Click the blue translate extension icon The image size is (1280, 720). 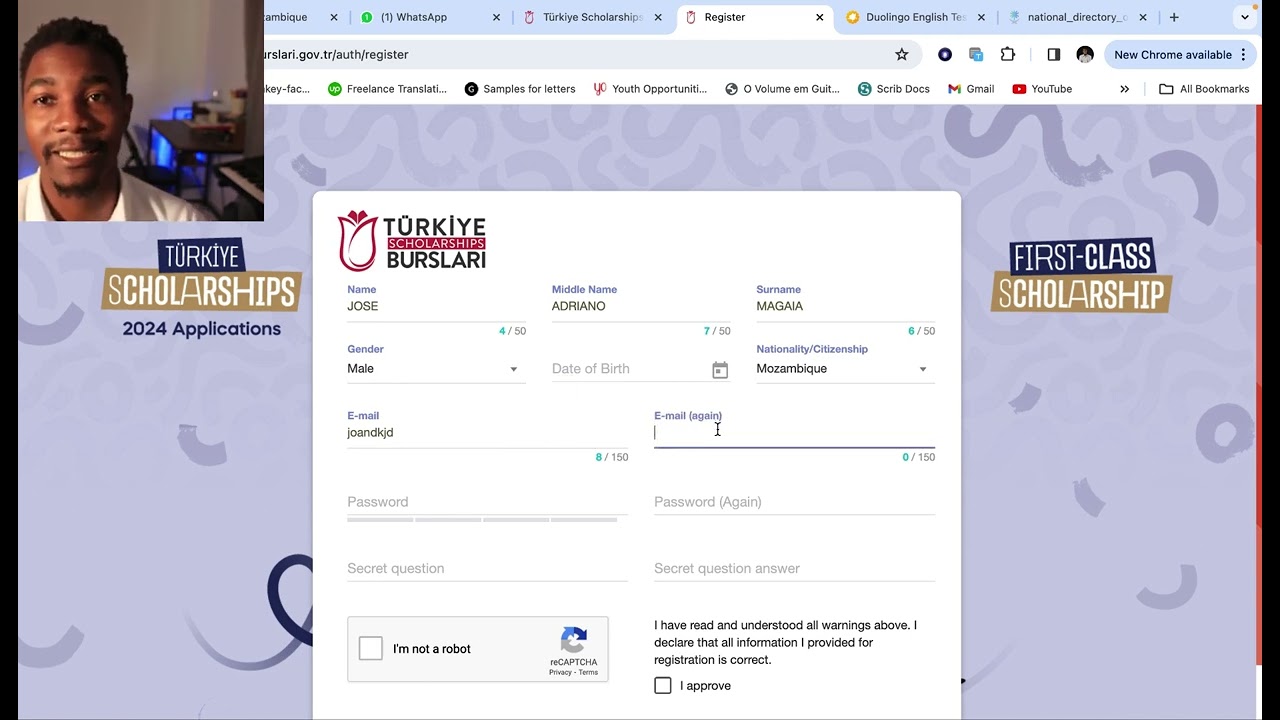coord(976,55)
